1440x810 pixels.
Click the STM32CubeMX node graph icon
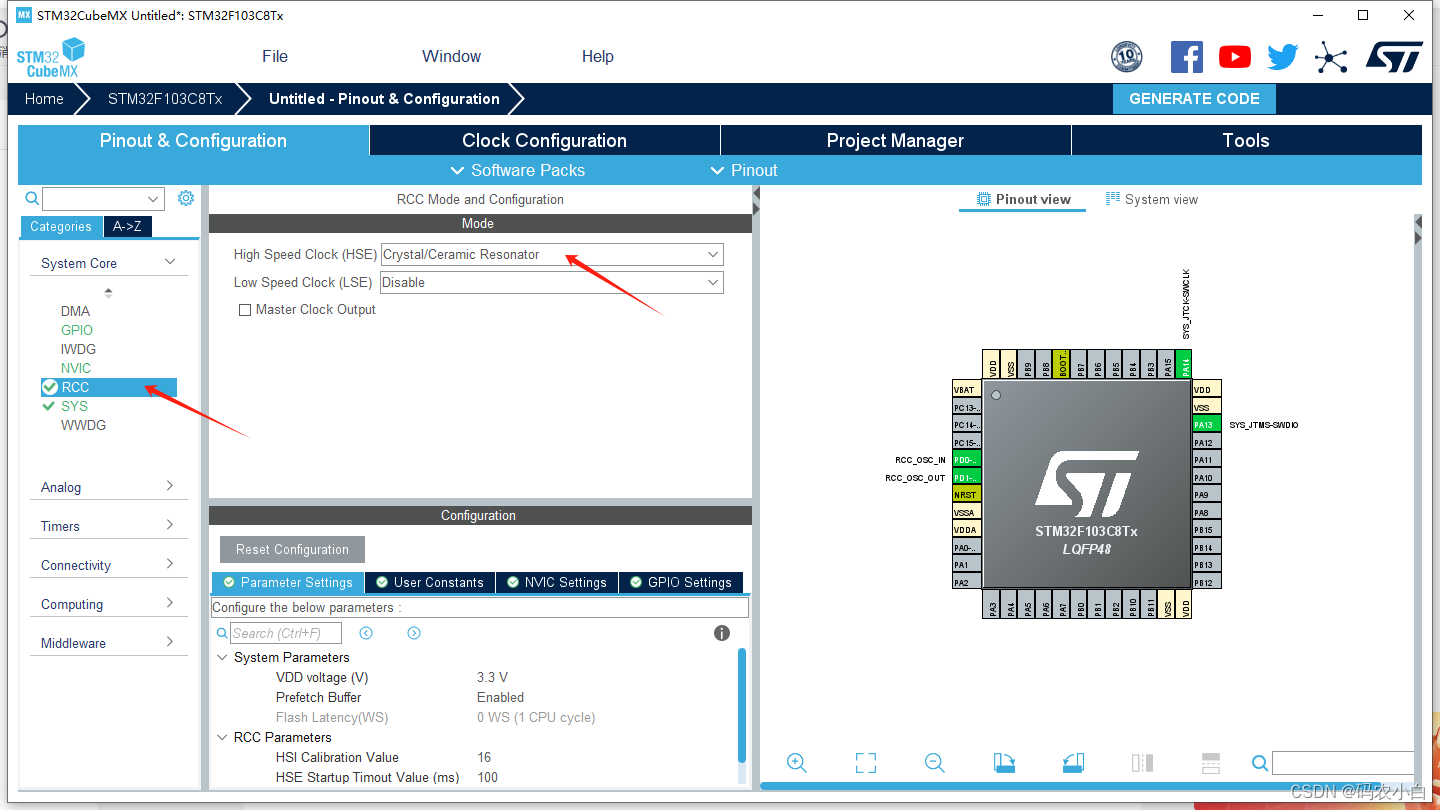click(x=1331, y=57)
